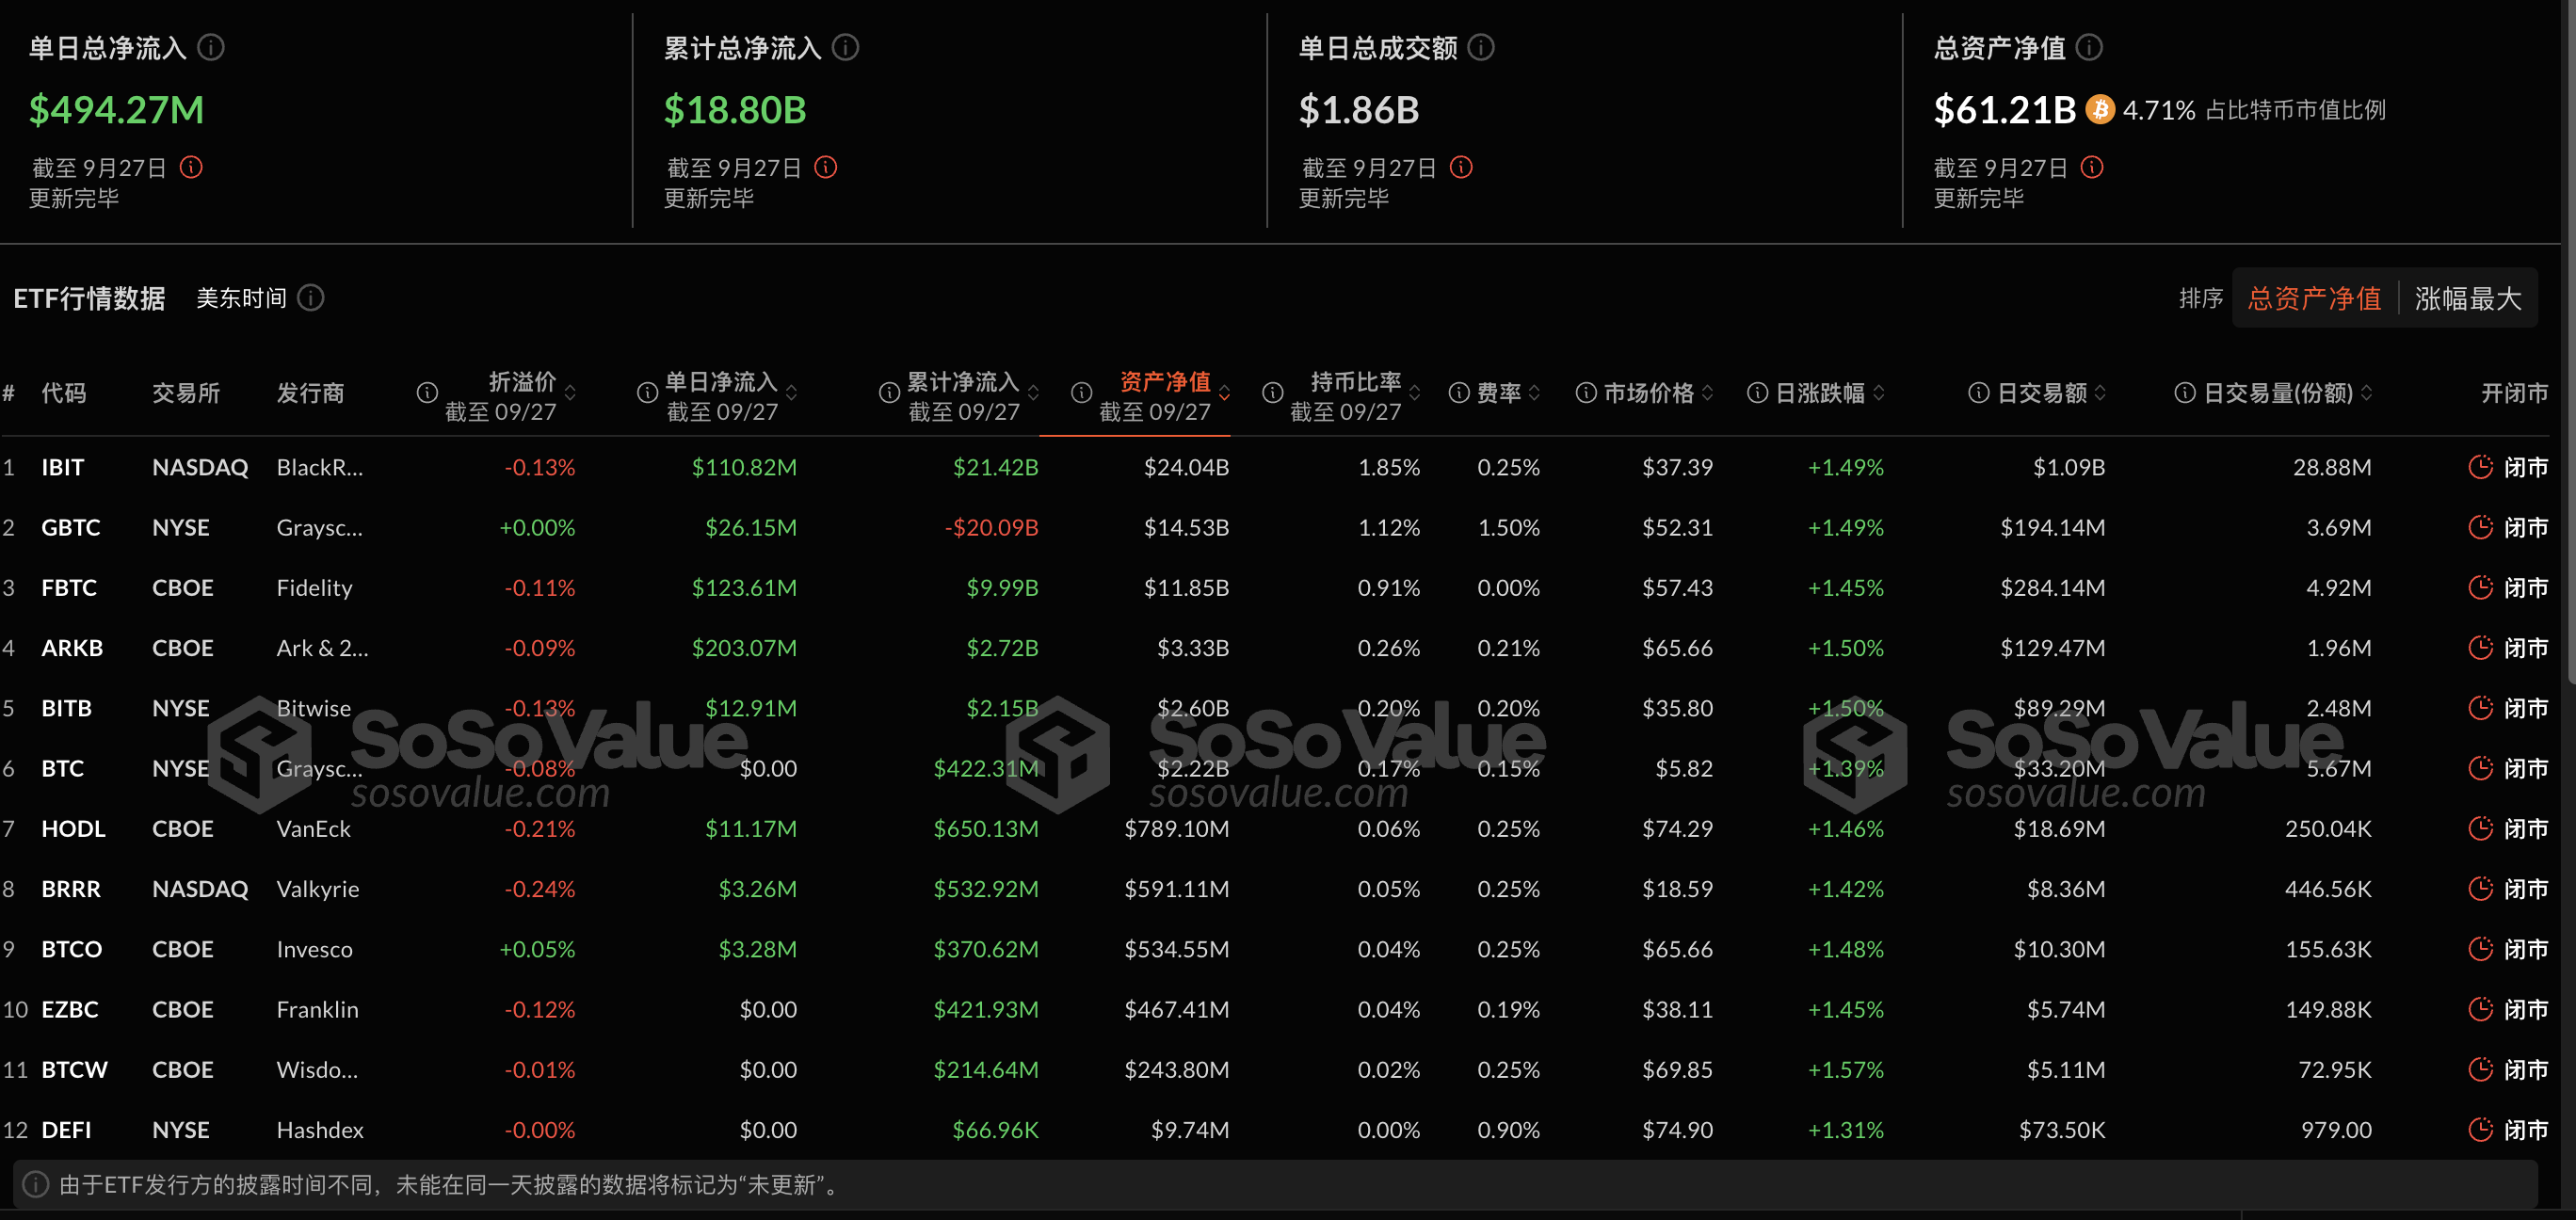Click the Fidelity issuer name
Image resolution: width=2576 pixels, height=1220 pixels.
[x=314, y=587]
